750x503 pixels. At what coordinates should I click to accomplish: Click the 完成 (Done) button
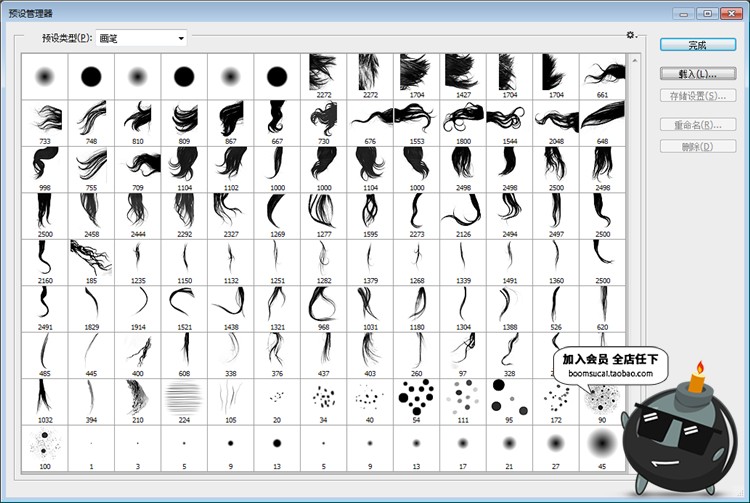coord(697,45)
